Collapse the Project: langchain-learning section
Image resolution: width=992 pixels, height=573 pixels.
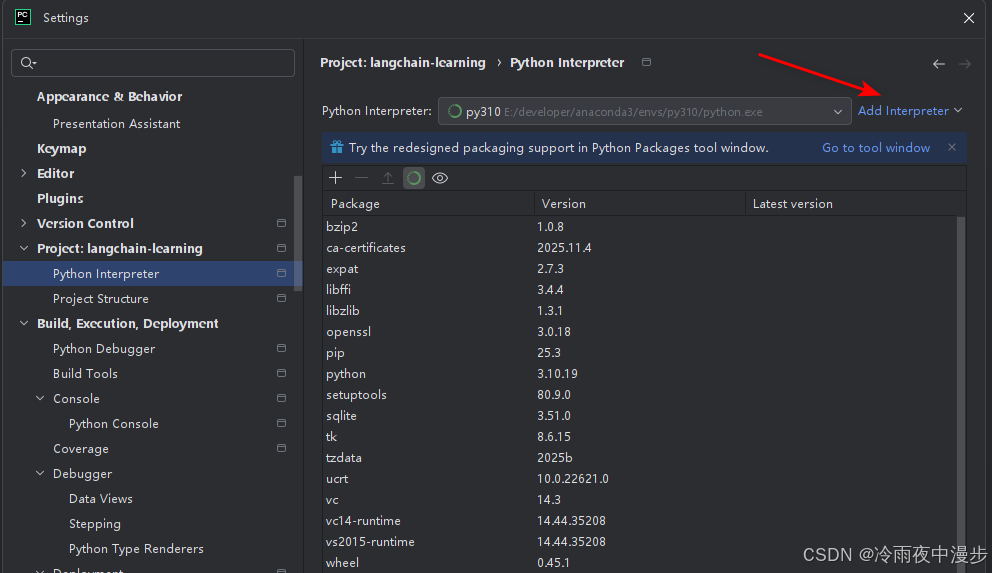click(23, 248)
